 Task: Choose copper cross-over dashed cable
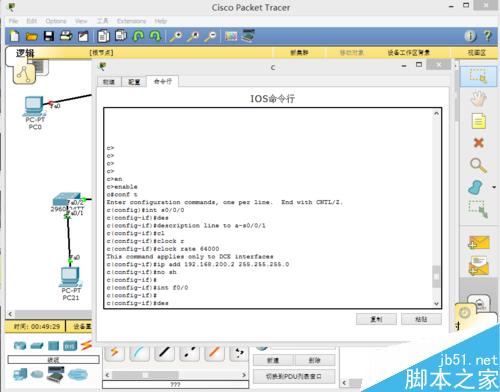click(189, 353)
